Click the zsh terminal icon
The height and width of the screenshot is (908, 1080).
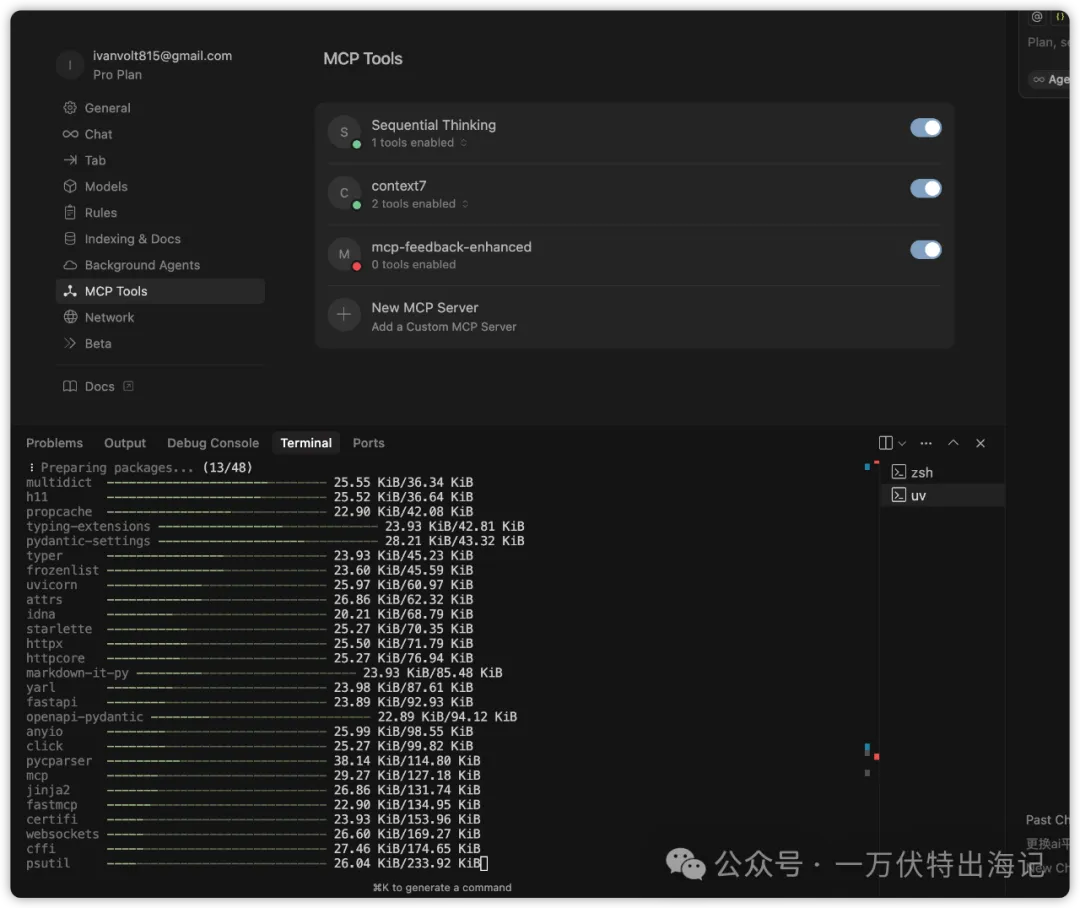click(899, 472)
